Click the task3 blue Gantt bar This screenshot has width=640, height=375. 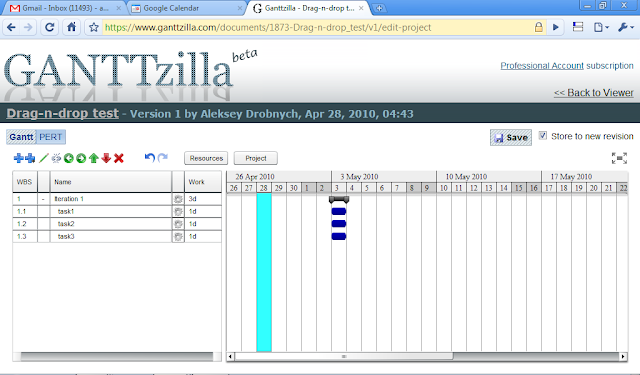point(339,236)
